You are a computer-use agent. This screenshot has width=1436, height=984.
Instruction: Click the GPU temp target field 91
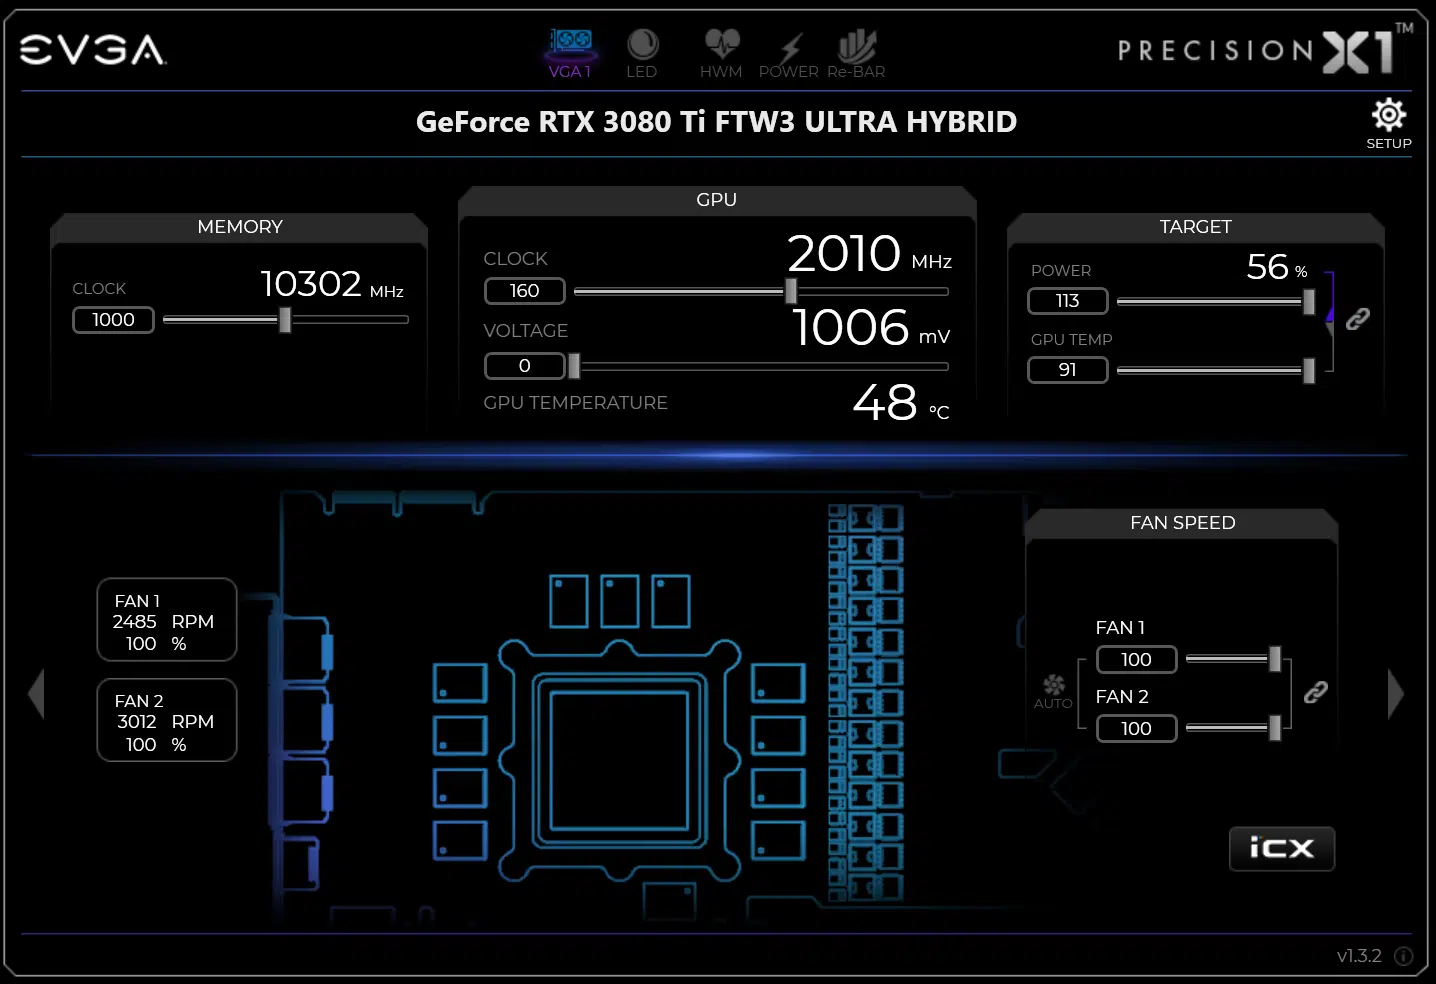[1068, 370]
